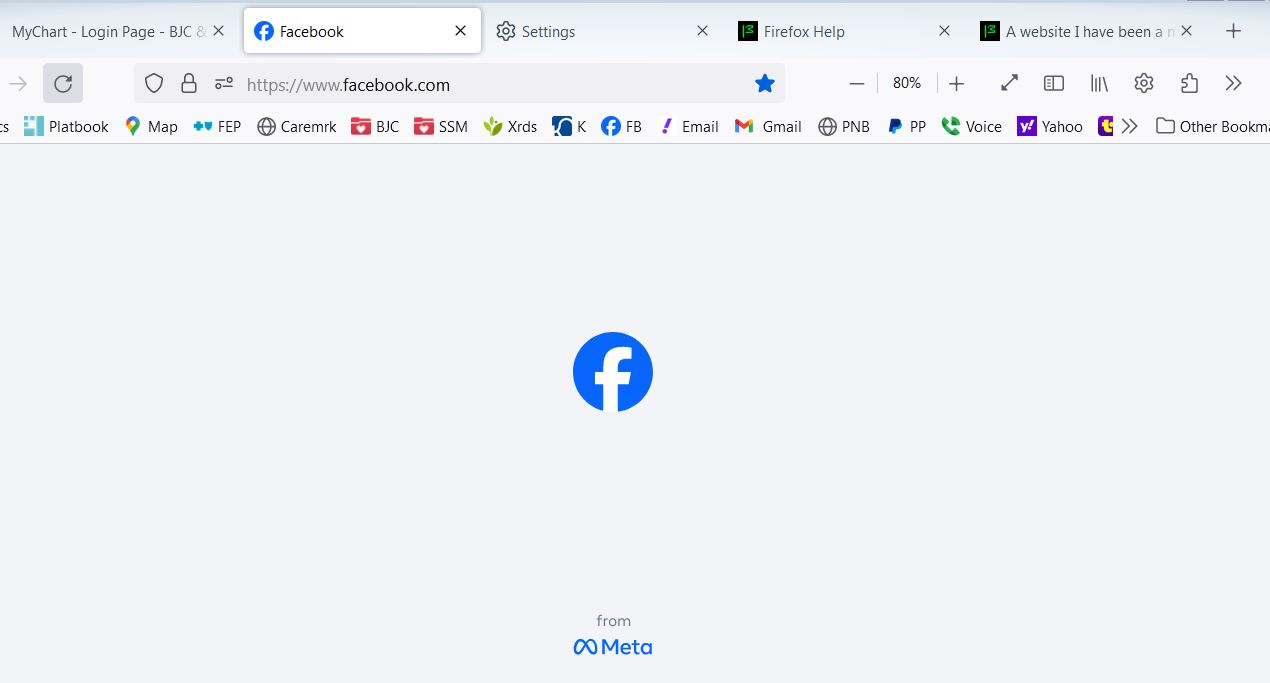Zoom in with the plus button

coord(956,84)
